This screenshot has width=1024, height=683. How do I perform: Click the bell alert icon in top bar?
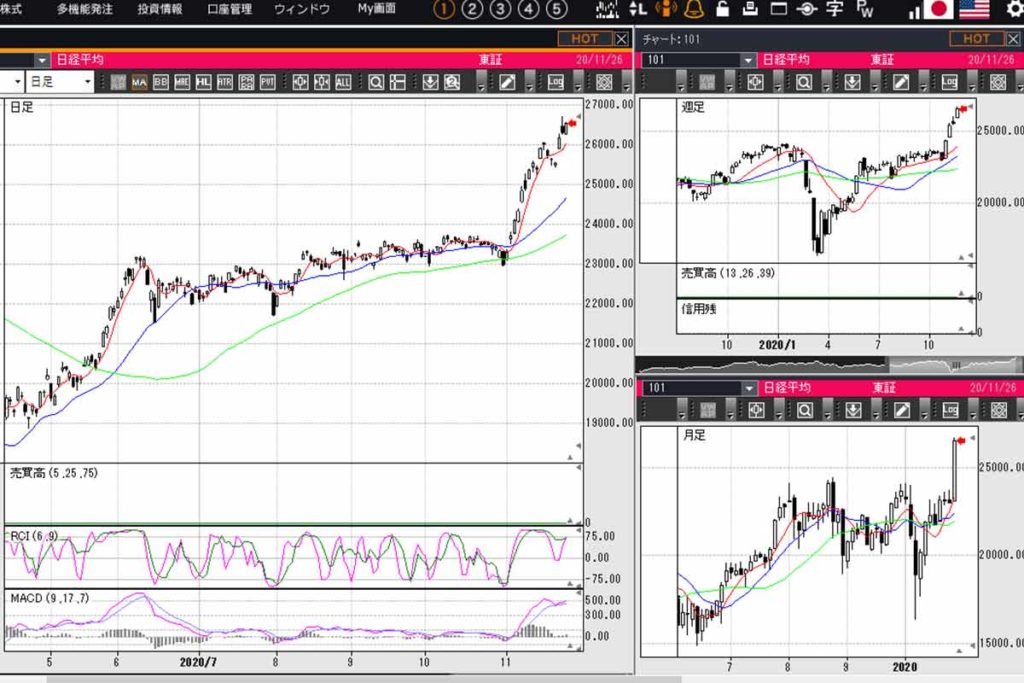(x=693, y=10)
